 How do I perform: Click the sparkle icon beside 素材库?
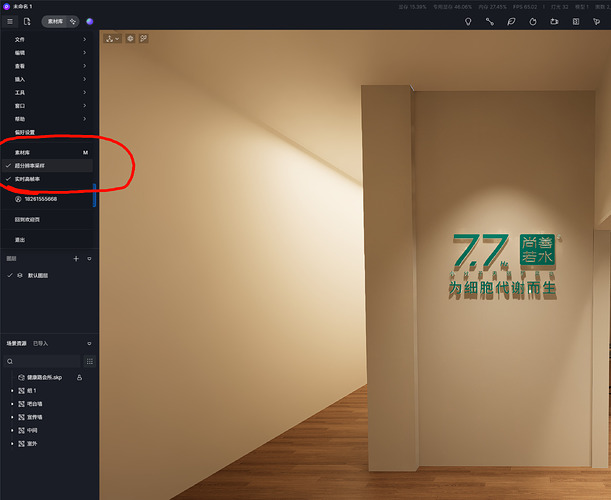73,21
